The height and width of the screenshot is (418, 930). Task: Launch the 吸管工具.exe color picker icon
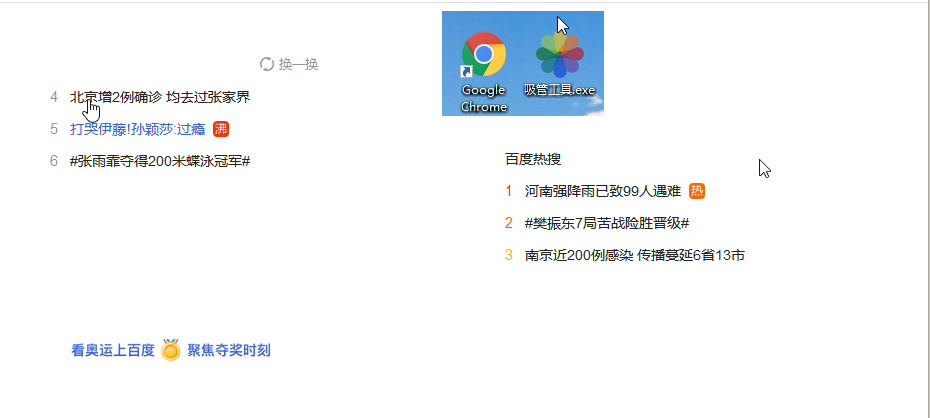click(x=559, y=63)
